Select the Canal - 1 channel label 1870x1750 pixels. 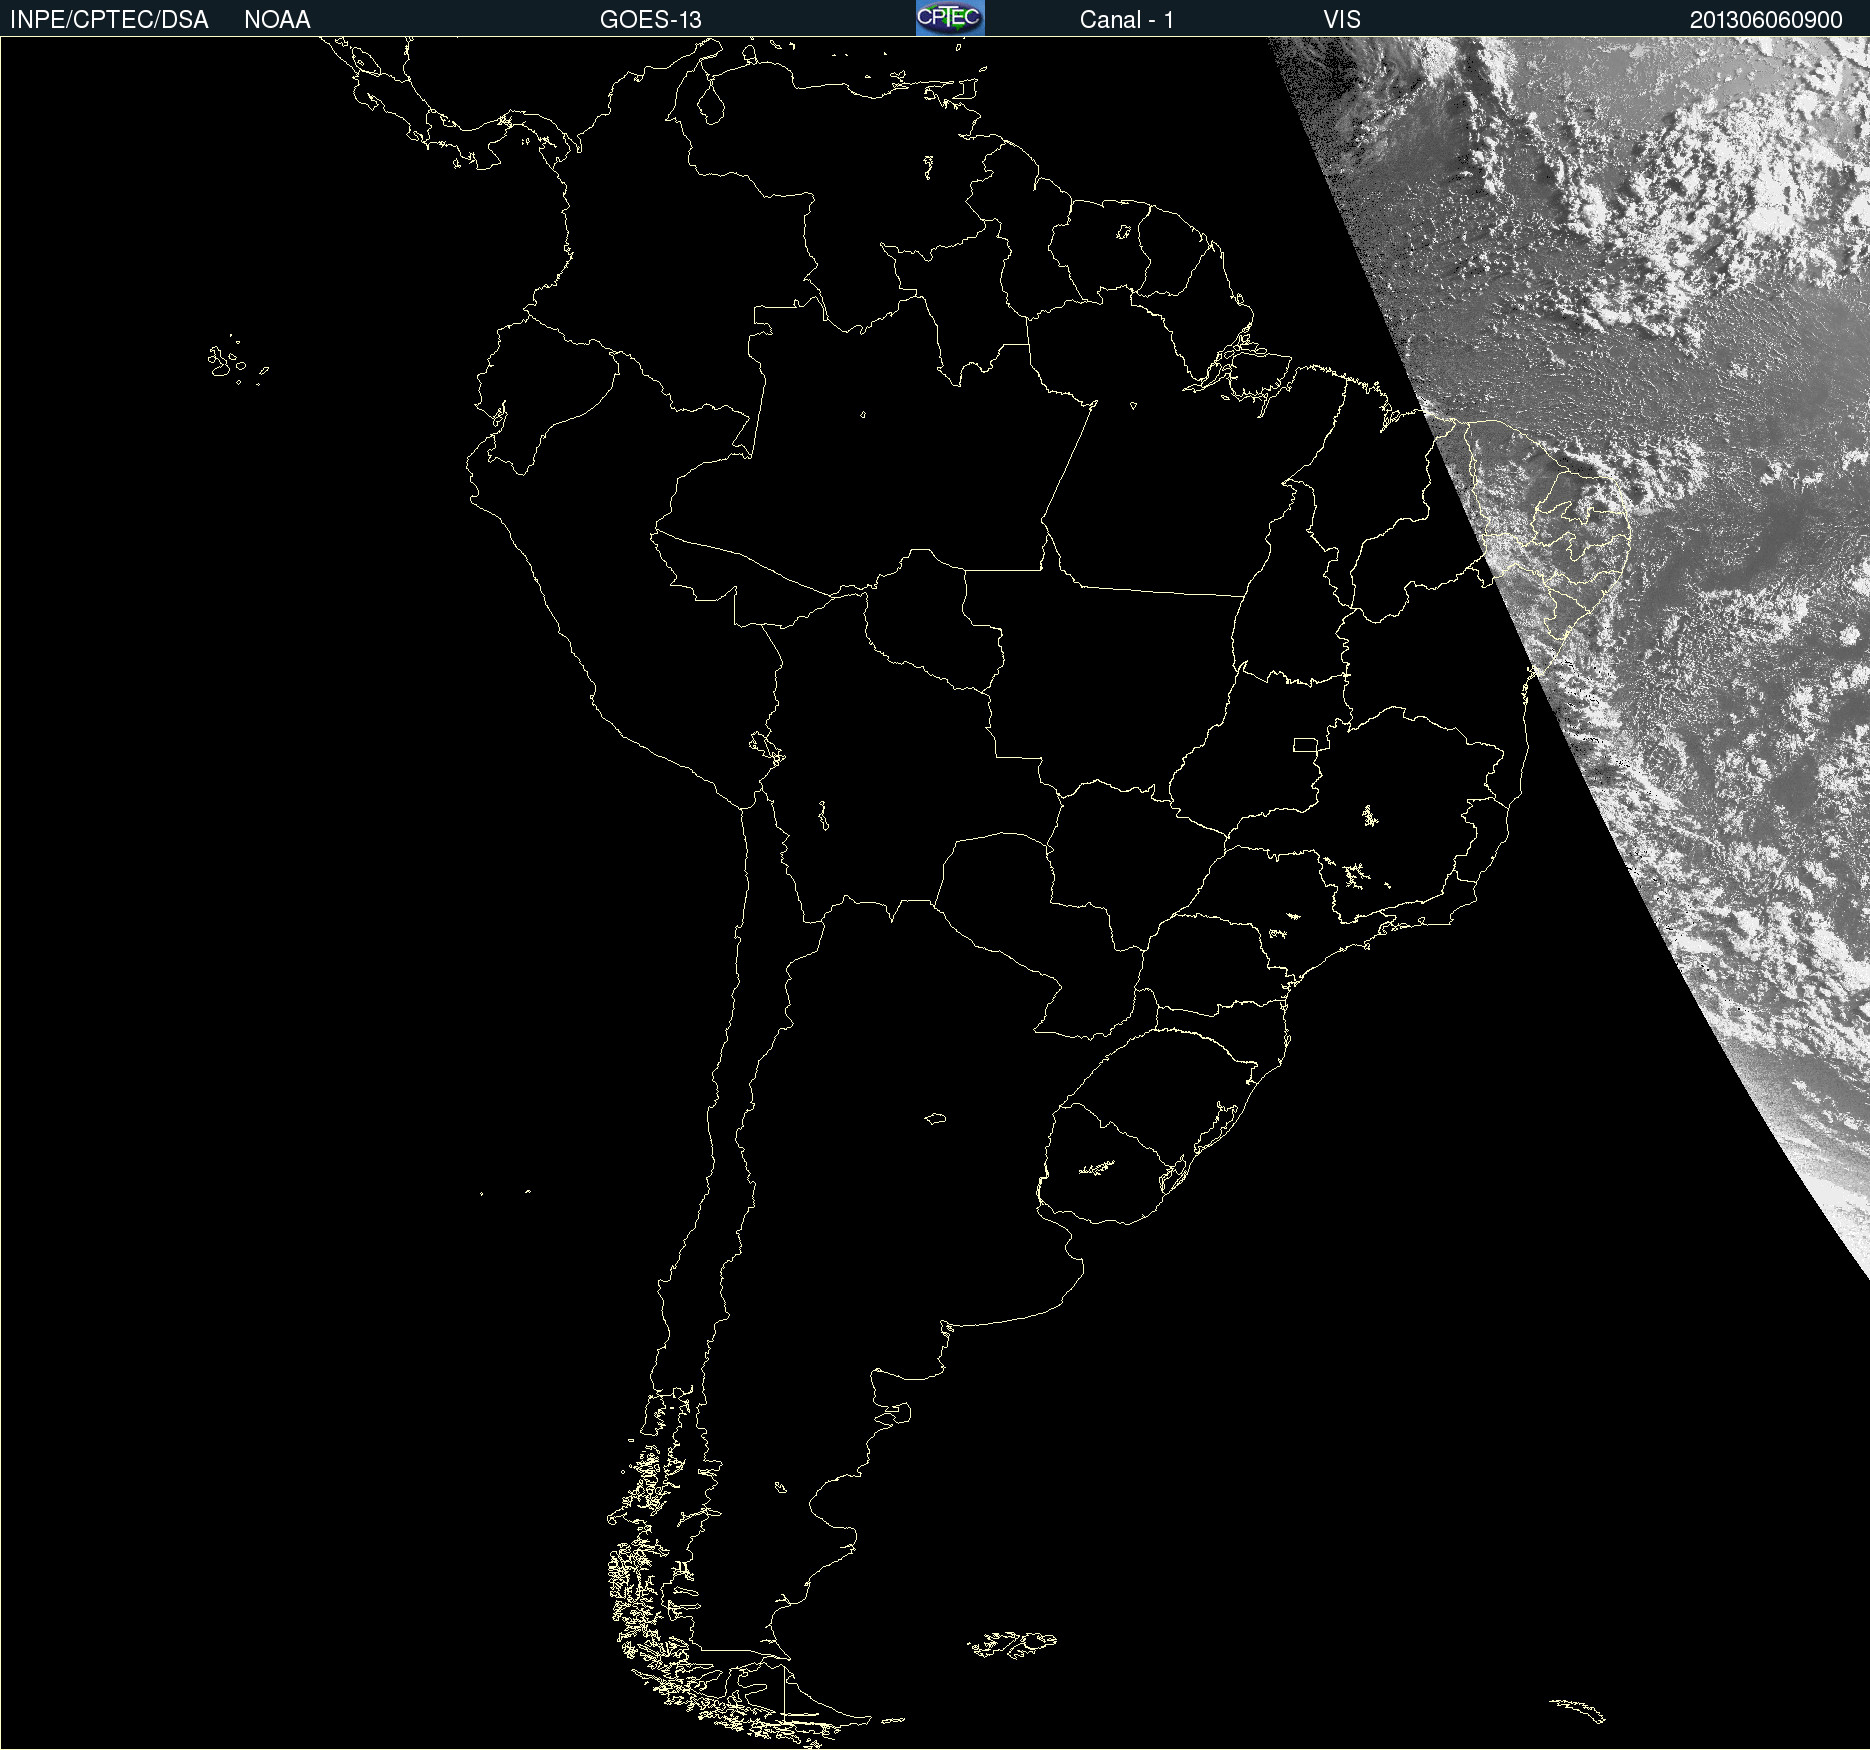(1126, 19)
